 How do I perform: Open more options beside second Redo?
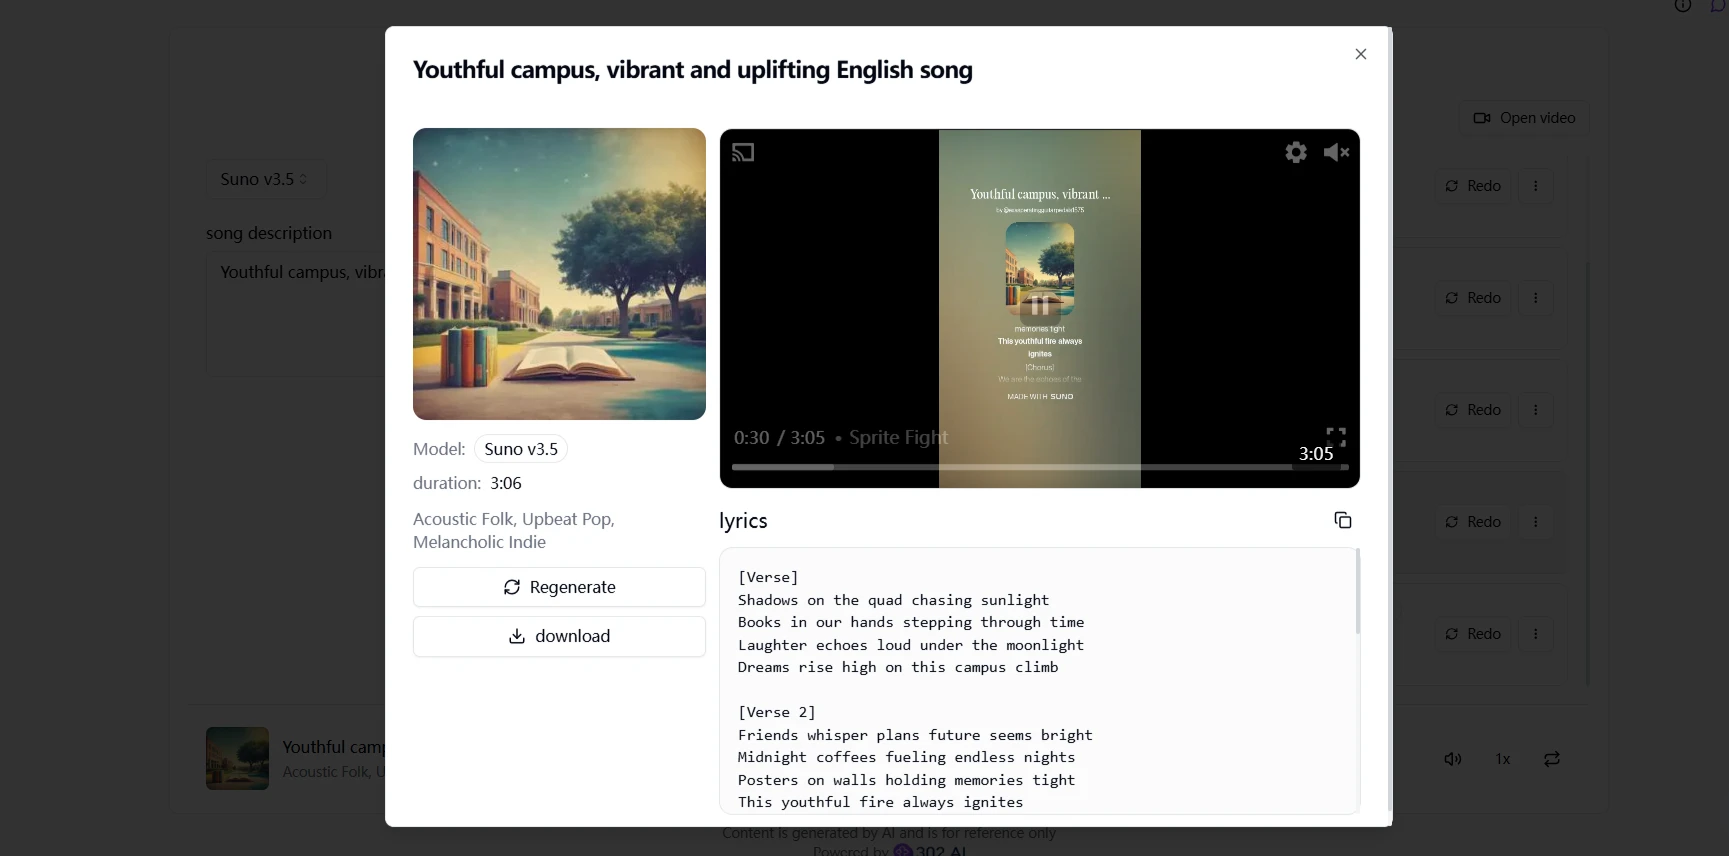pyautogui.click(x=1536, y=298)
